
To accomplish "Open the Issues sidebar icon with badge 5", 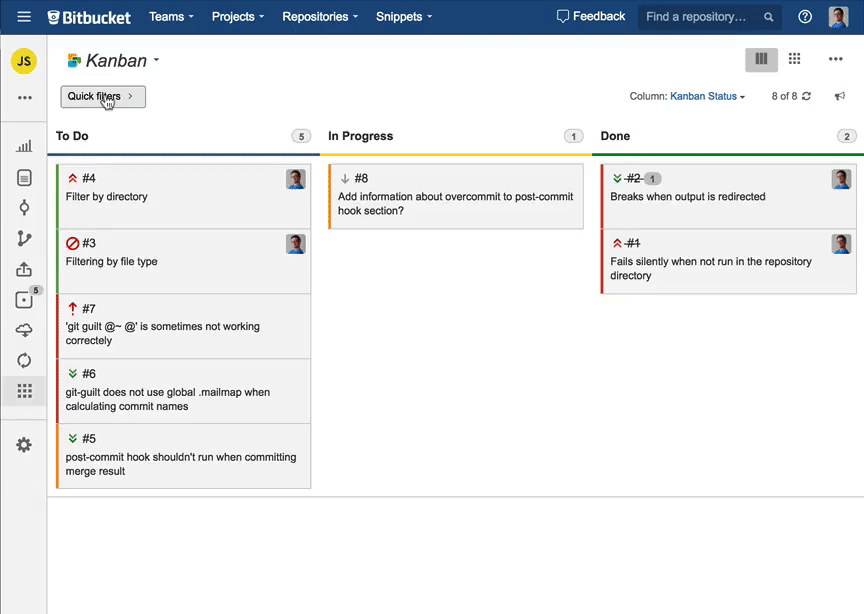I will click(24, 299).
